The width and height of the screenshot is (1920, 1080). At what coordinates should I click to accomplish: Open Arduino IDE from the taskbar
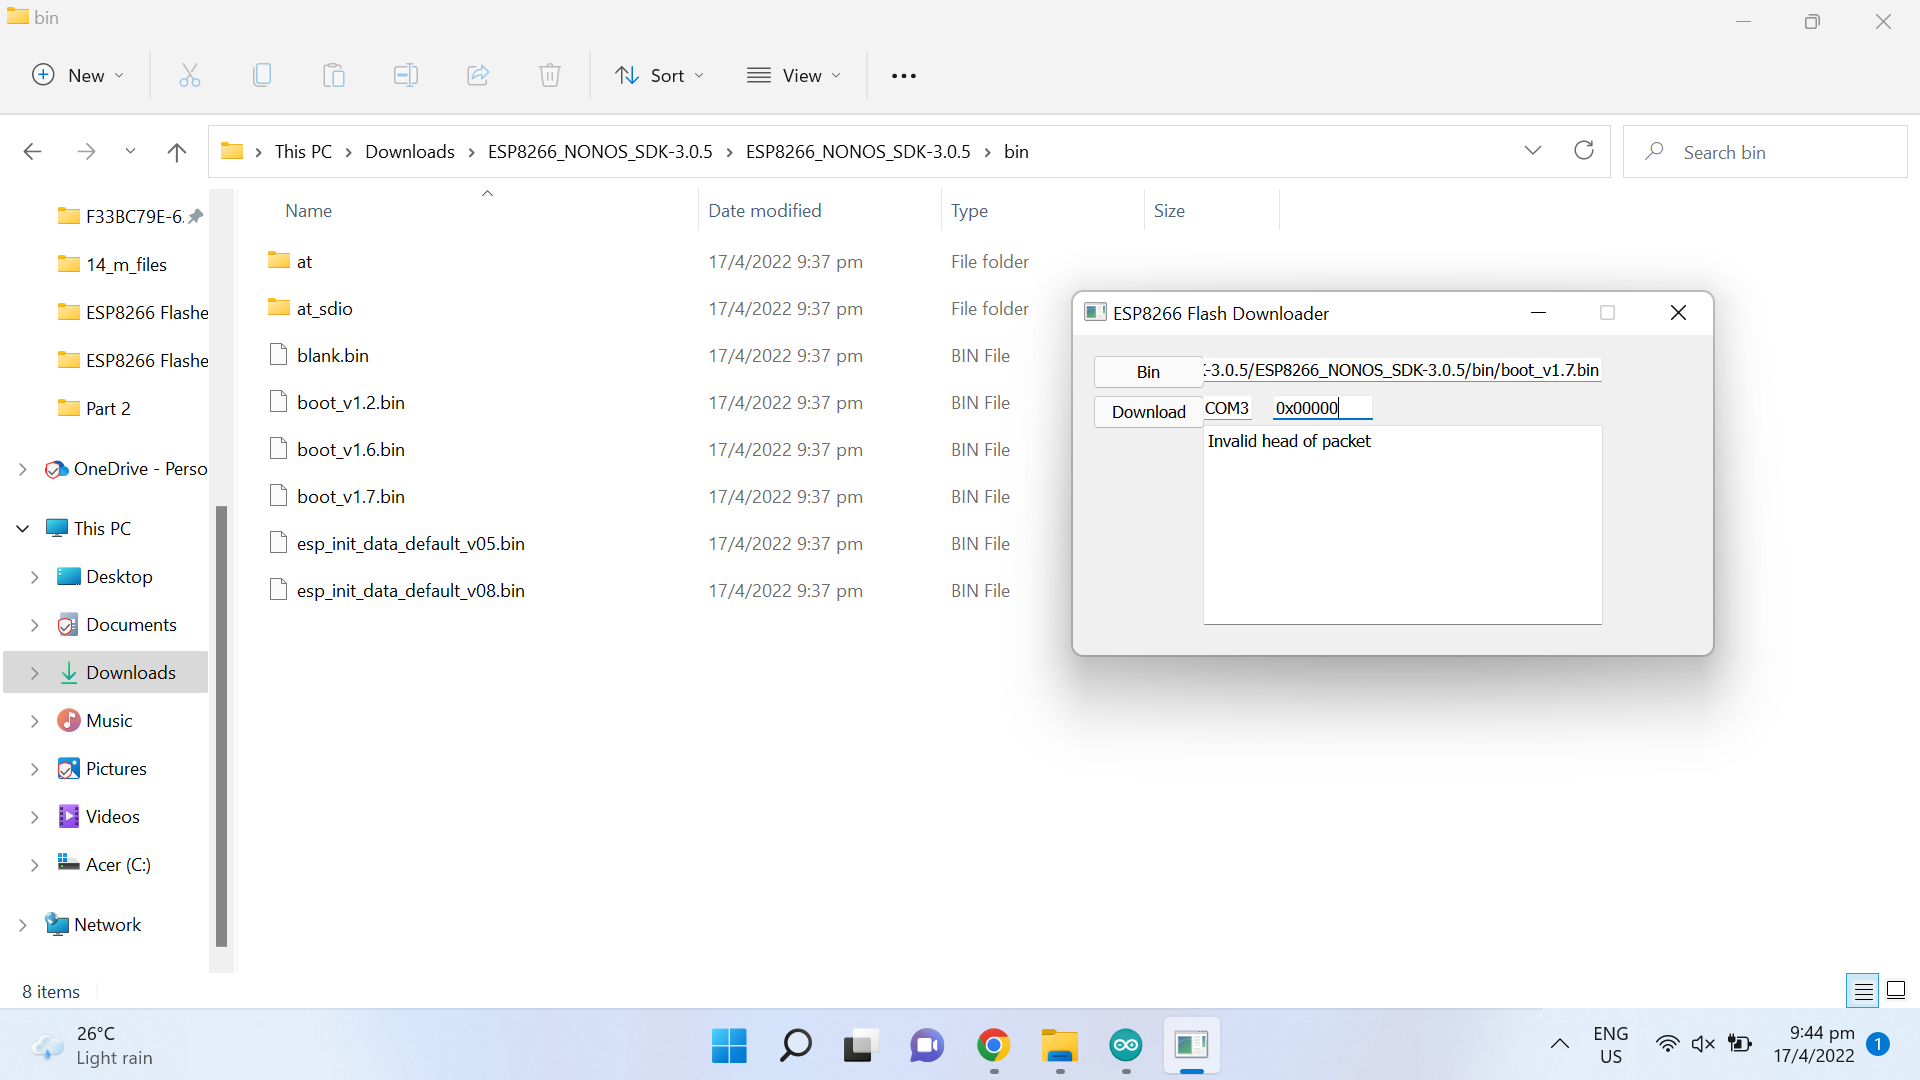(1126, 1046)
